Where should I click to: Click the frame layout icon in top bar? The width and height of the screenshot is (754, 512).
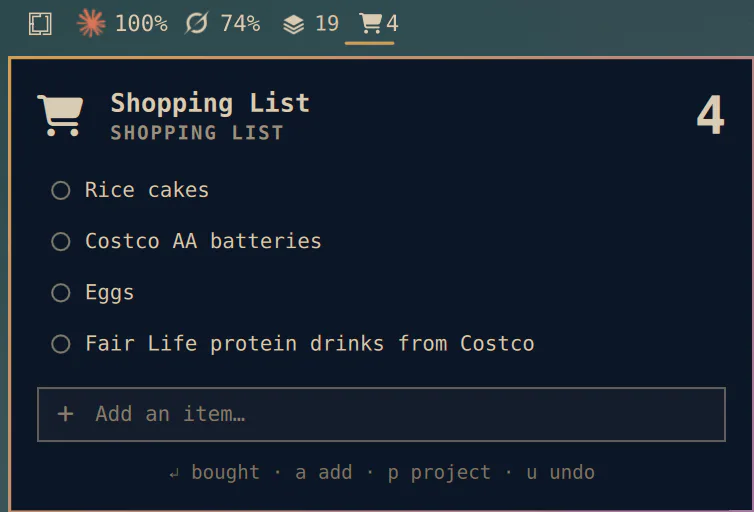[40, 24]
